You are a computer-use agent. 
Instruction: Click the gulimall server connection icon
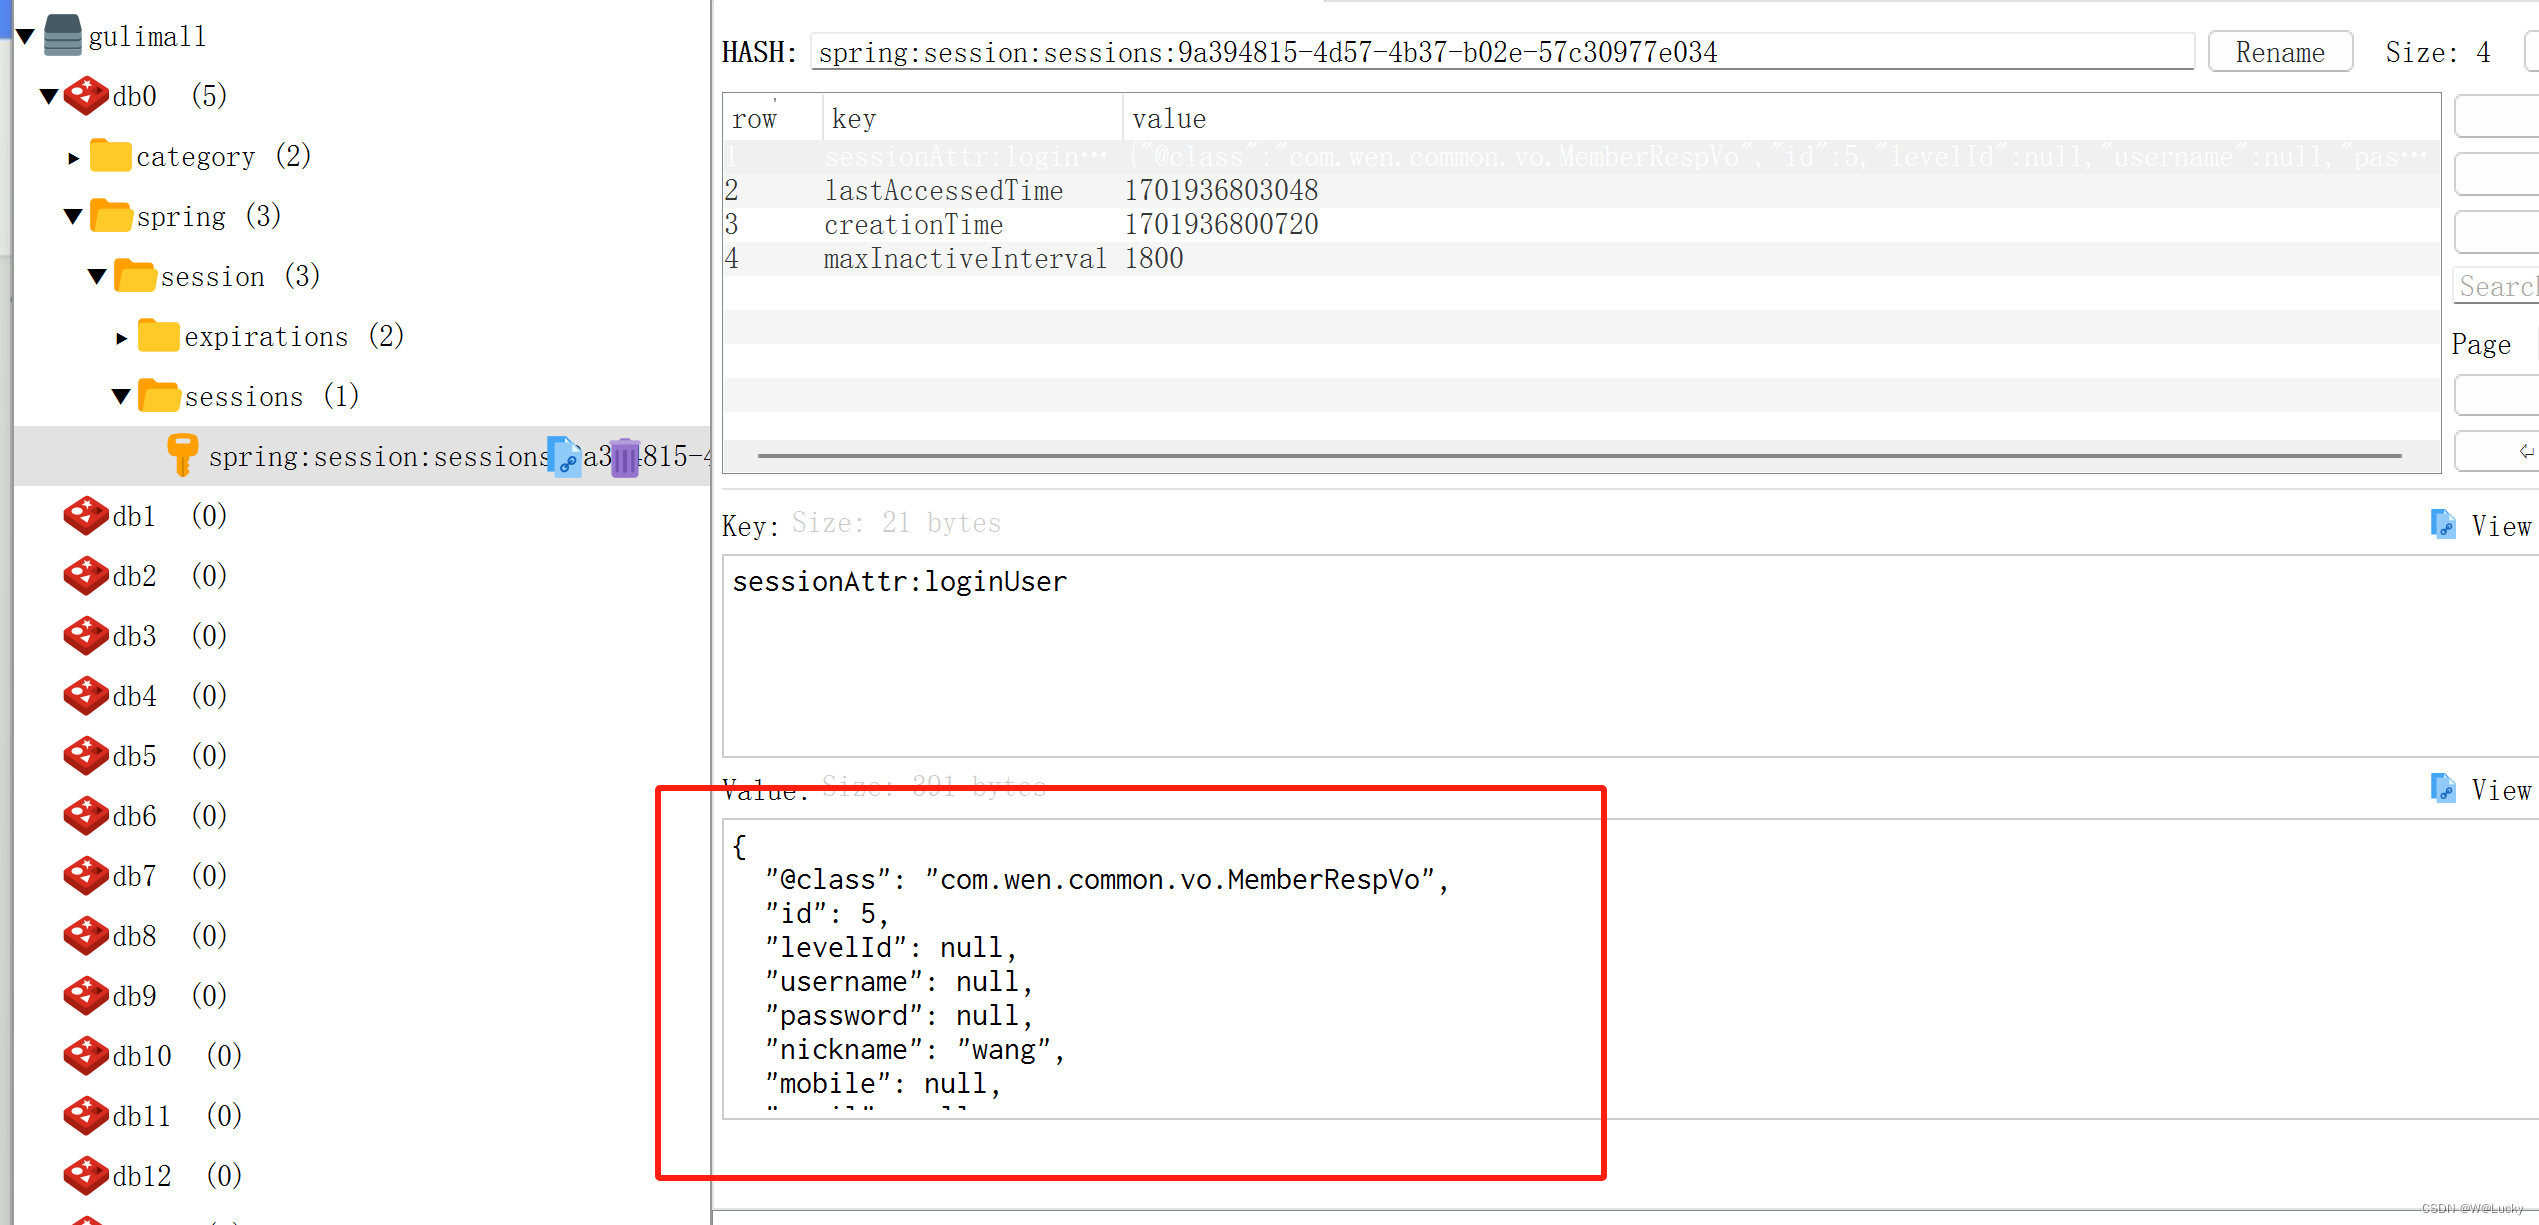point(63,35)
